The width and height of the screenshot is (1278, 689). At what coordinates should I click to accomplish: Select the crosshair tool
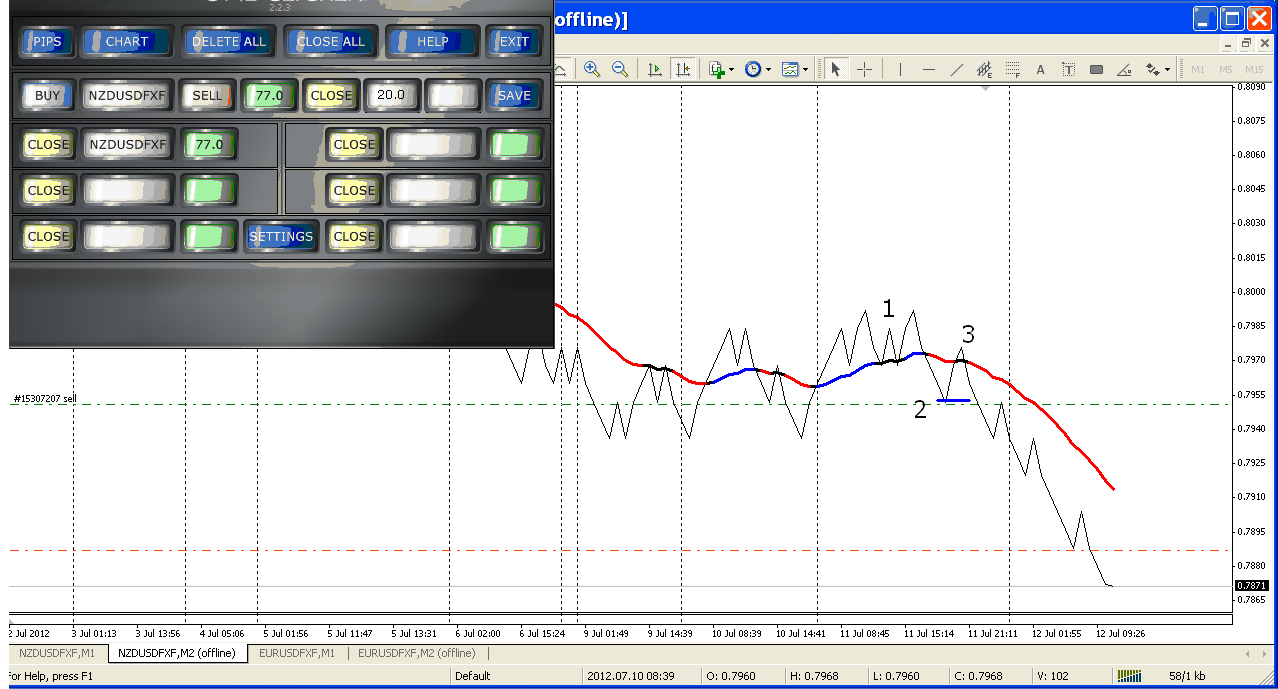[x=865, y=69]
